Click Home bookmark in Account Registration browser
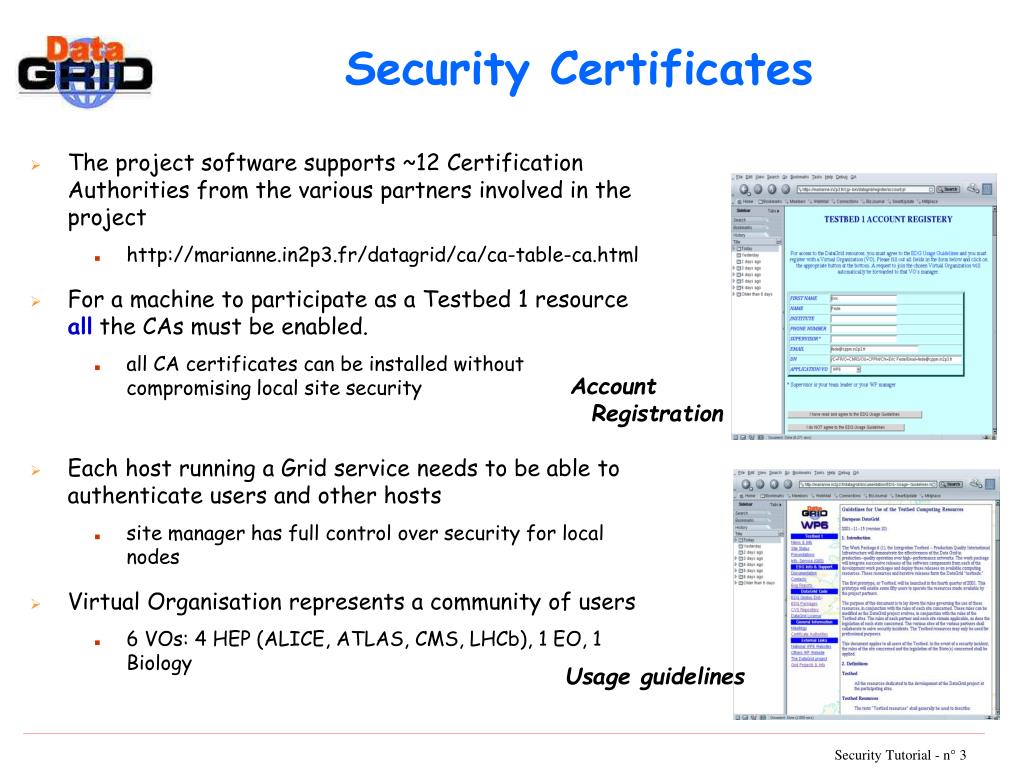Image resolution: width=1024 pixels, height=768 pixels. 746,201
